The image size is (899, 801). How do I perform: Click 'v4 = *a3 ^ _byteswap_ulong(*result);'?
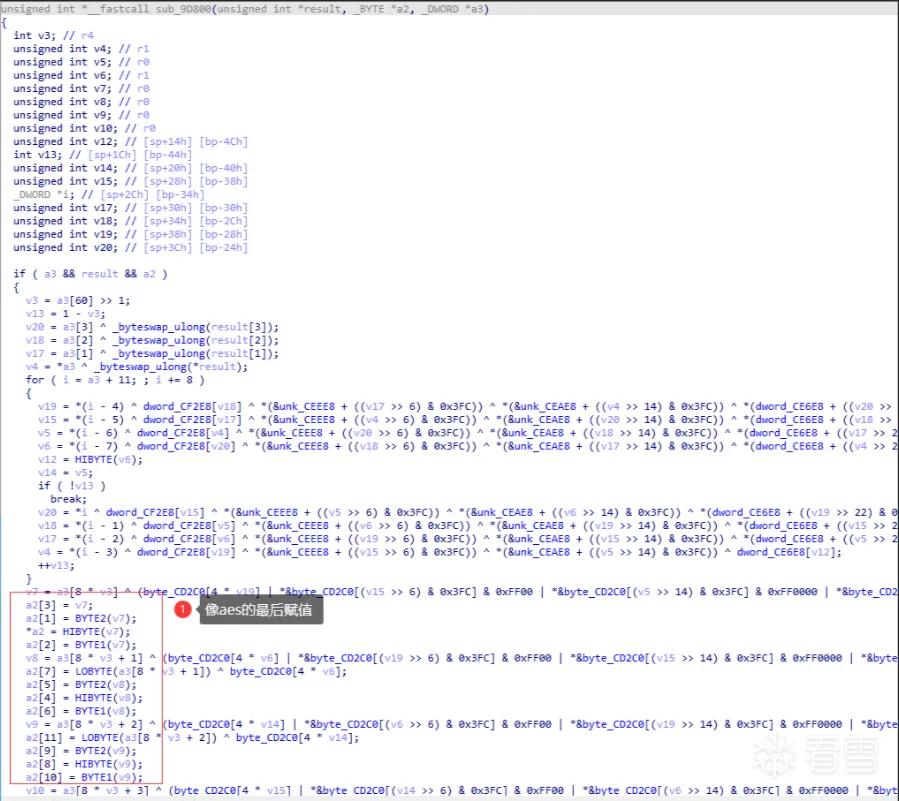click(137, 366)
